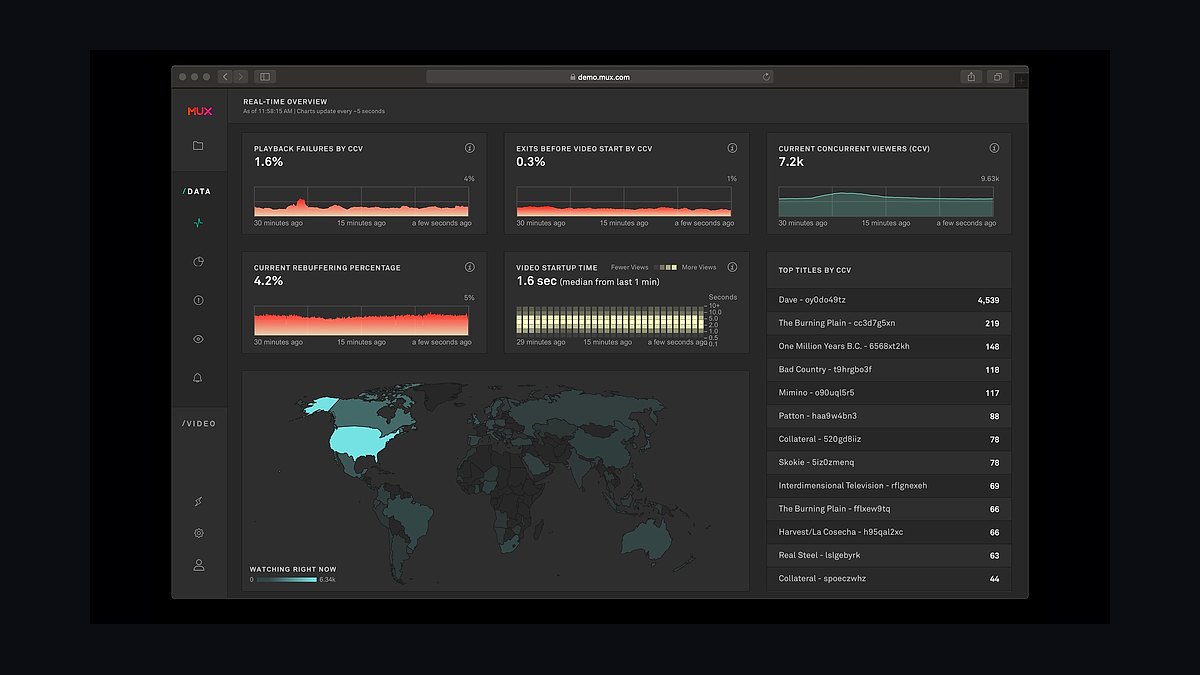Click the 7.2k concurrent viewers value
Image resolution: width=1200 pixels, height=675 pixels.
(791, 161)
